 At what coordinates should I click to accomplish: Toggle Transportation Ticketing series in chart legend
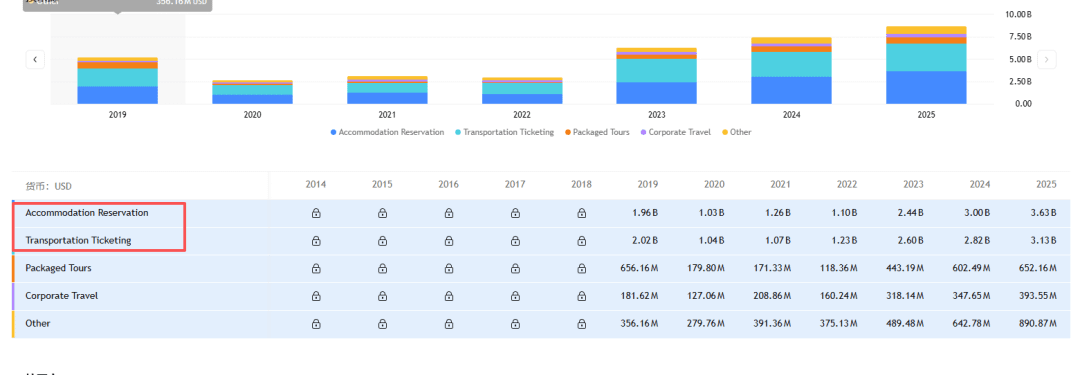click(505, 132)
